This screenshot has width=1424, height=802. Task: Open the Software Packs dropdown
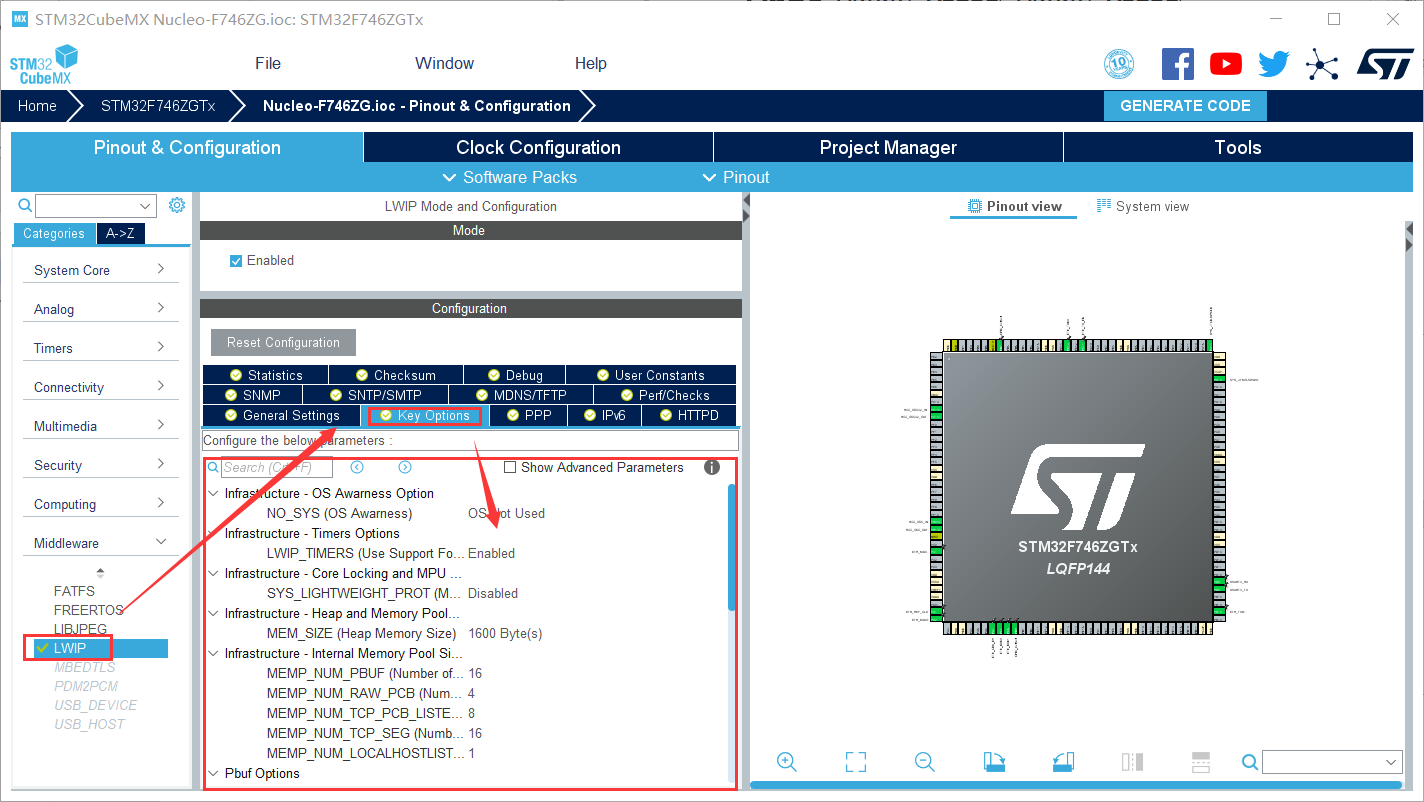point(510,177)
